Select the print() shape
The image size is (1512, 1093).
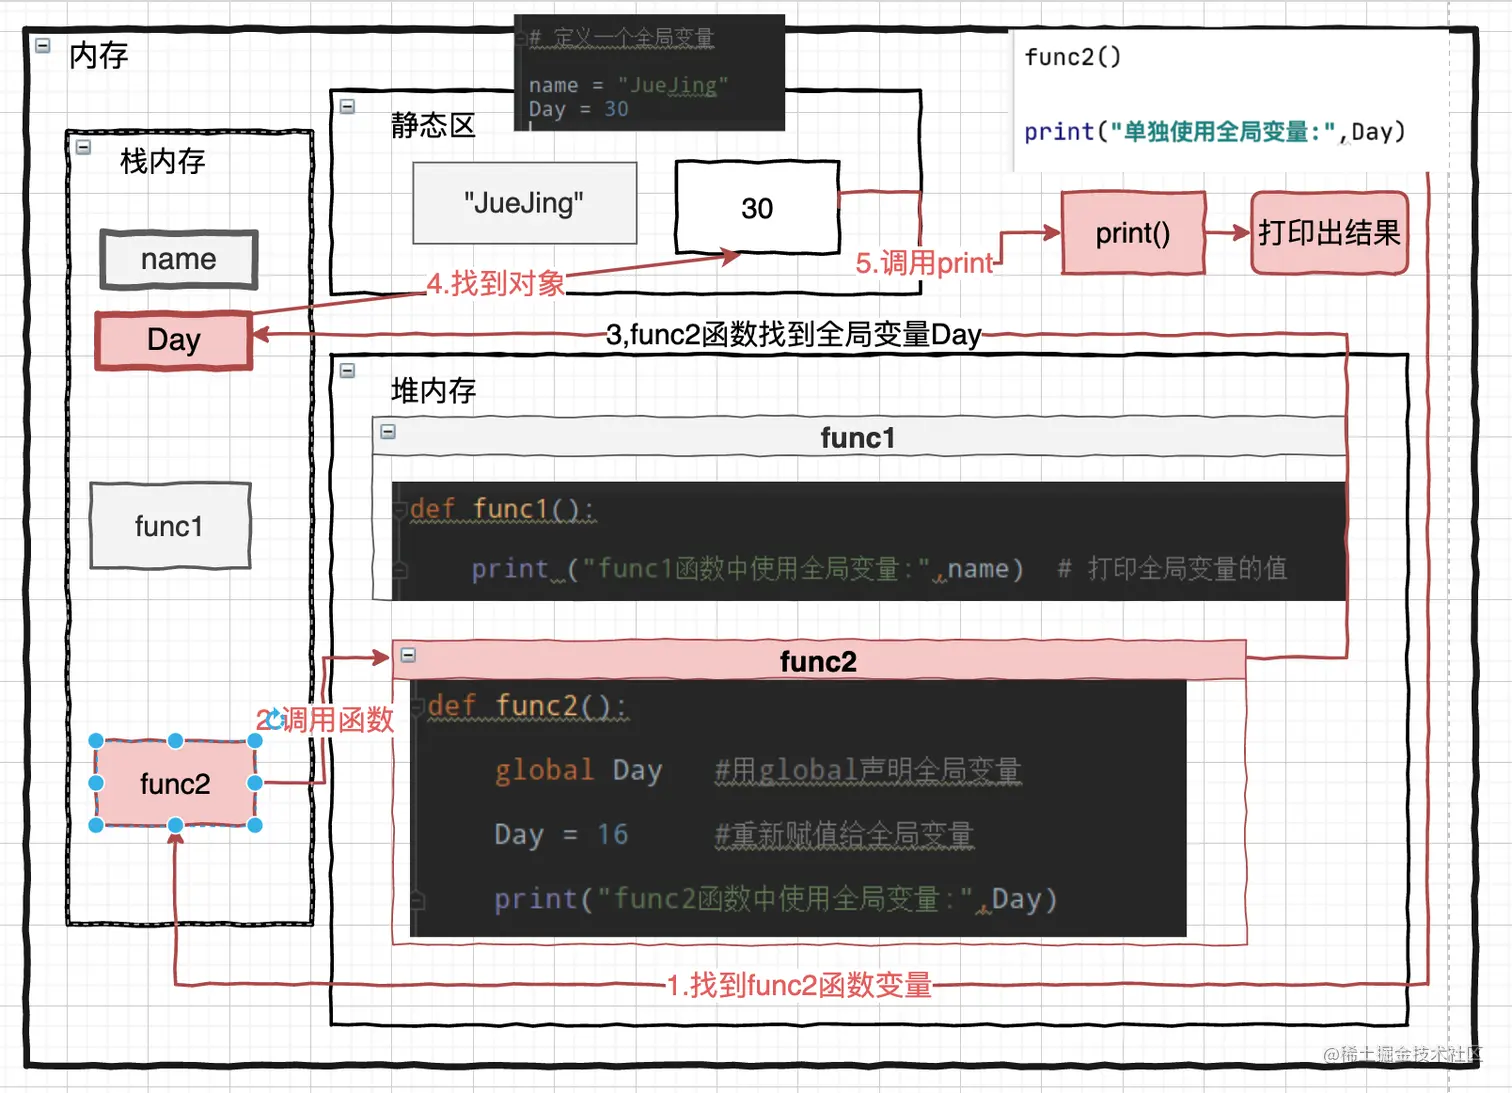coord(1132,233)
